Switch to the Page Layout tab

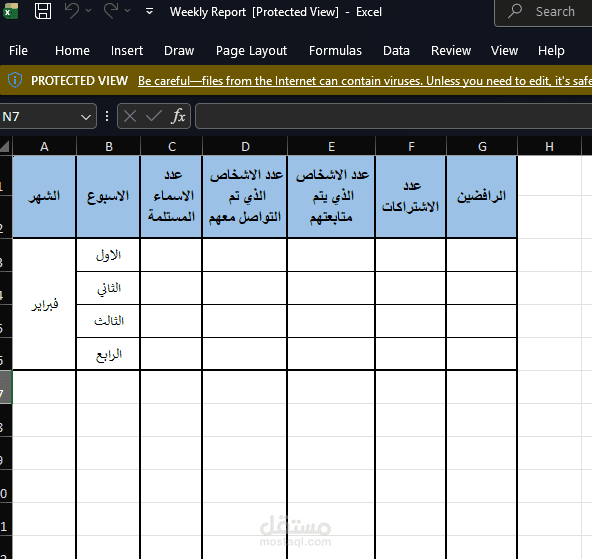(x=251, y=51)
